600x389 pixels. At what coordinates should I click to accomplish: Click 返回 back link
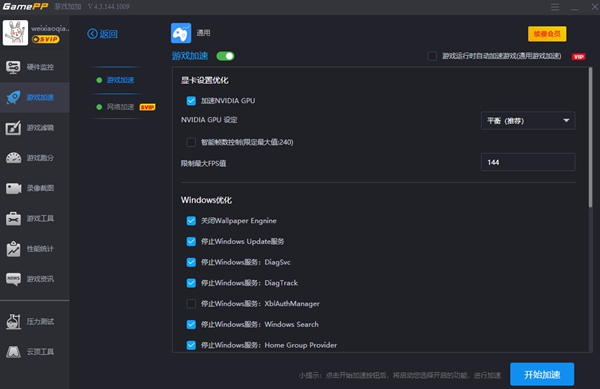[x=108, y=34]
